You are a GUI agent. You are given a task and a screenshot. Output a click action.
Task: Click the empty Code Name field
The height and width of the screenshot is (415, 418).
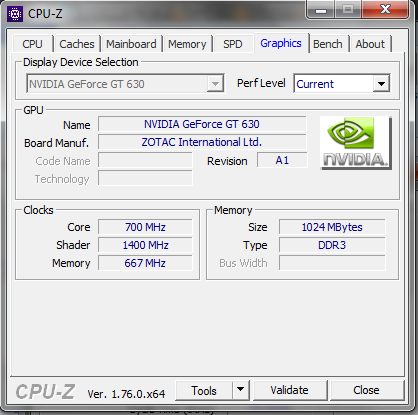tap(145, 160)
